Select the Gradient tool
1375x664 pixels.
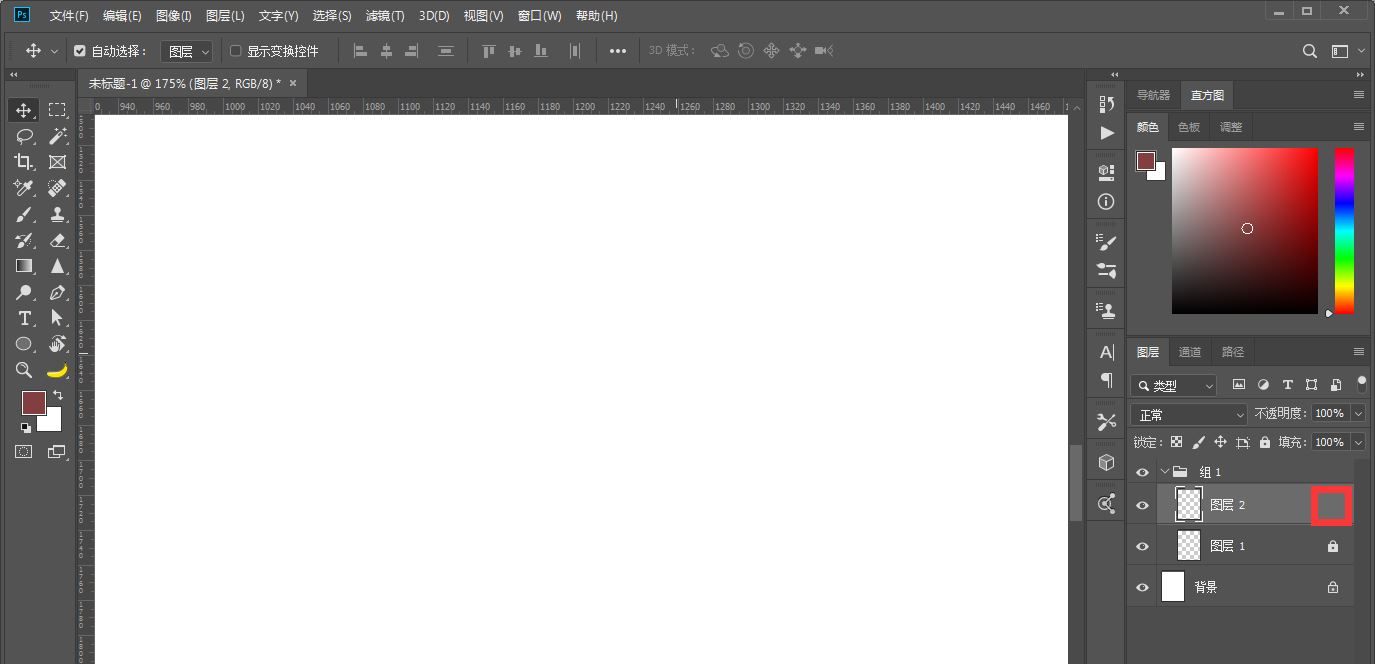(24, 266)
